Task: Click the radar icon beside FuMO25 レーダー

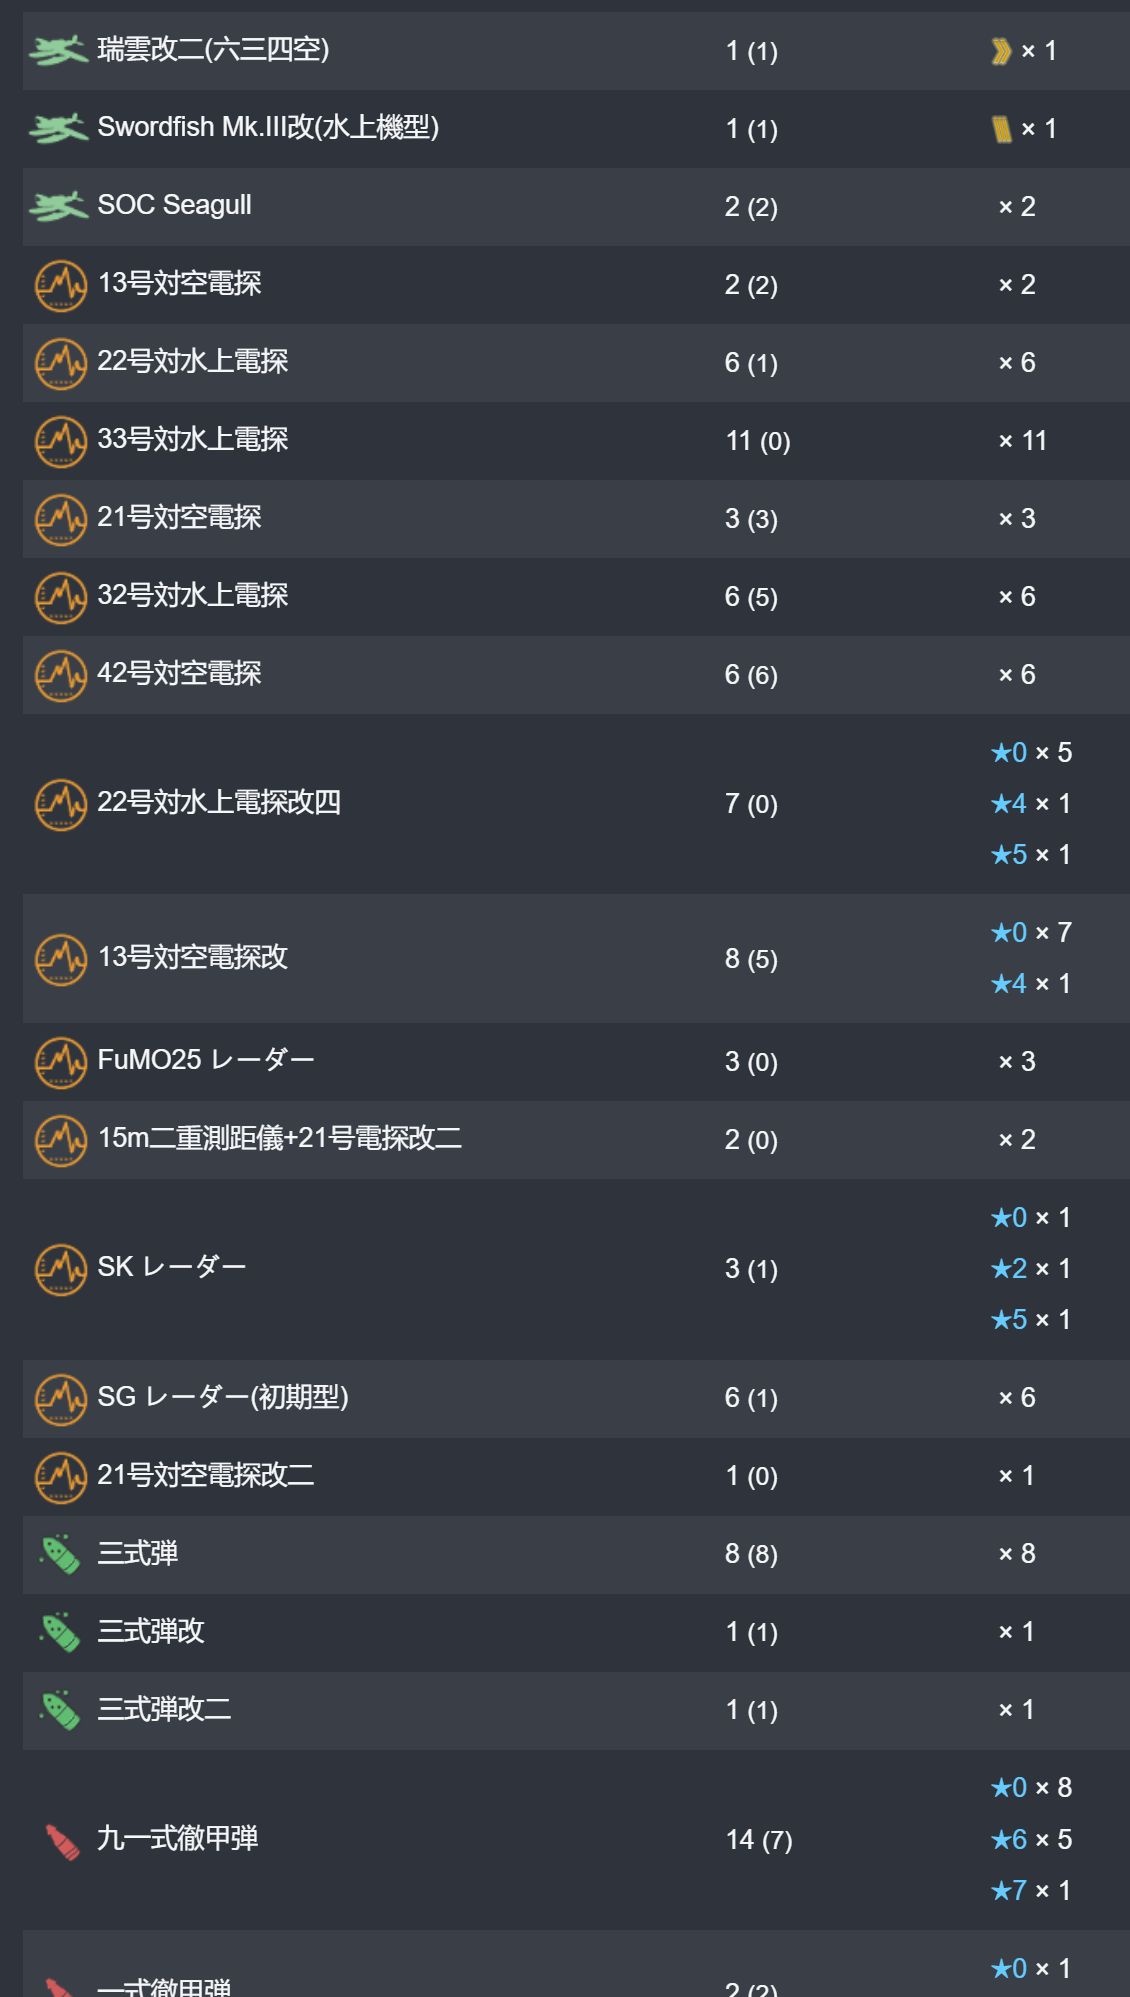Action: tap(61, 1062)
